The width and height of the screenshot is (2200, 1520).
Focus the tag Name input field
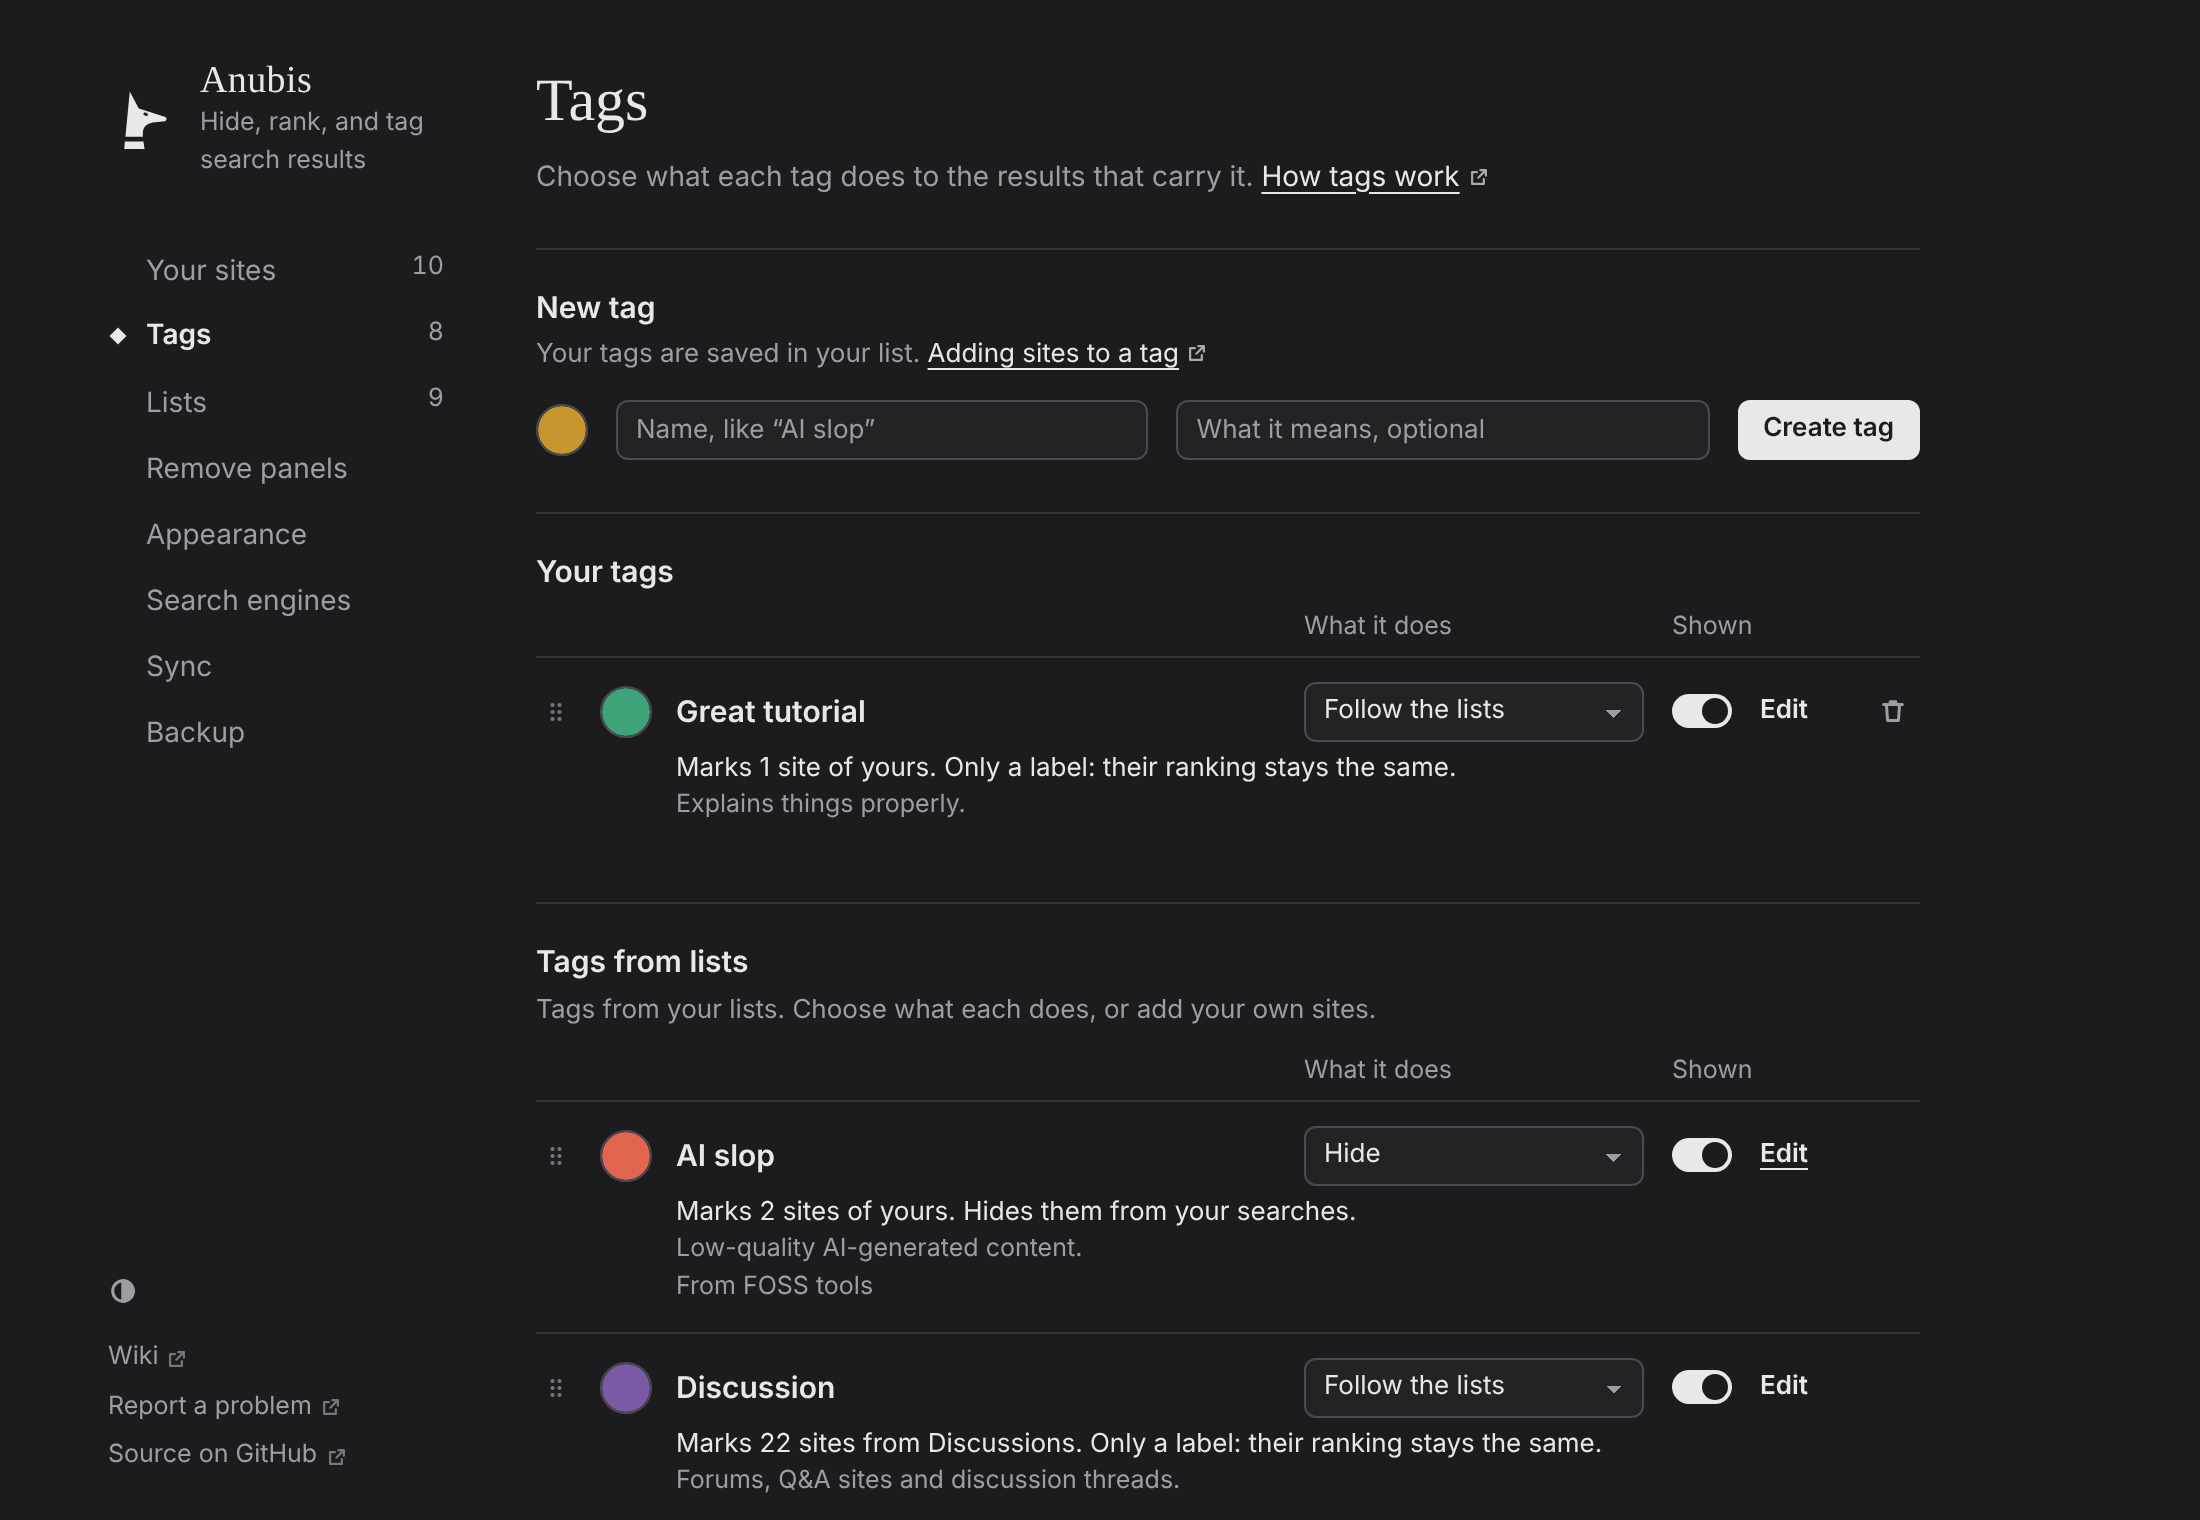click(882, 430)
